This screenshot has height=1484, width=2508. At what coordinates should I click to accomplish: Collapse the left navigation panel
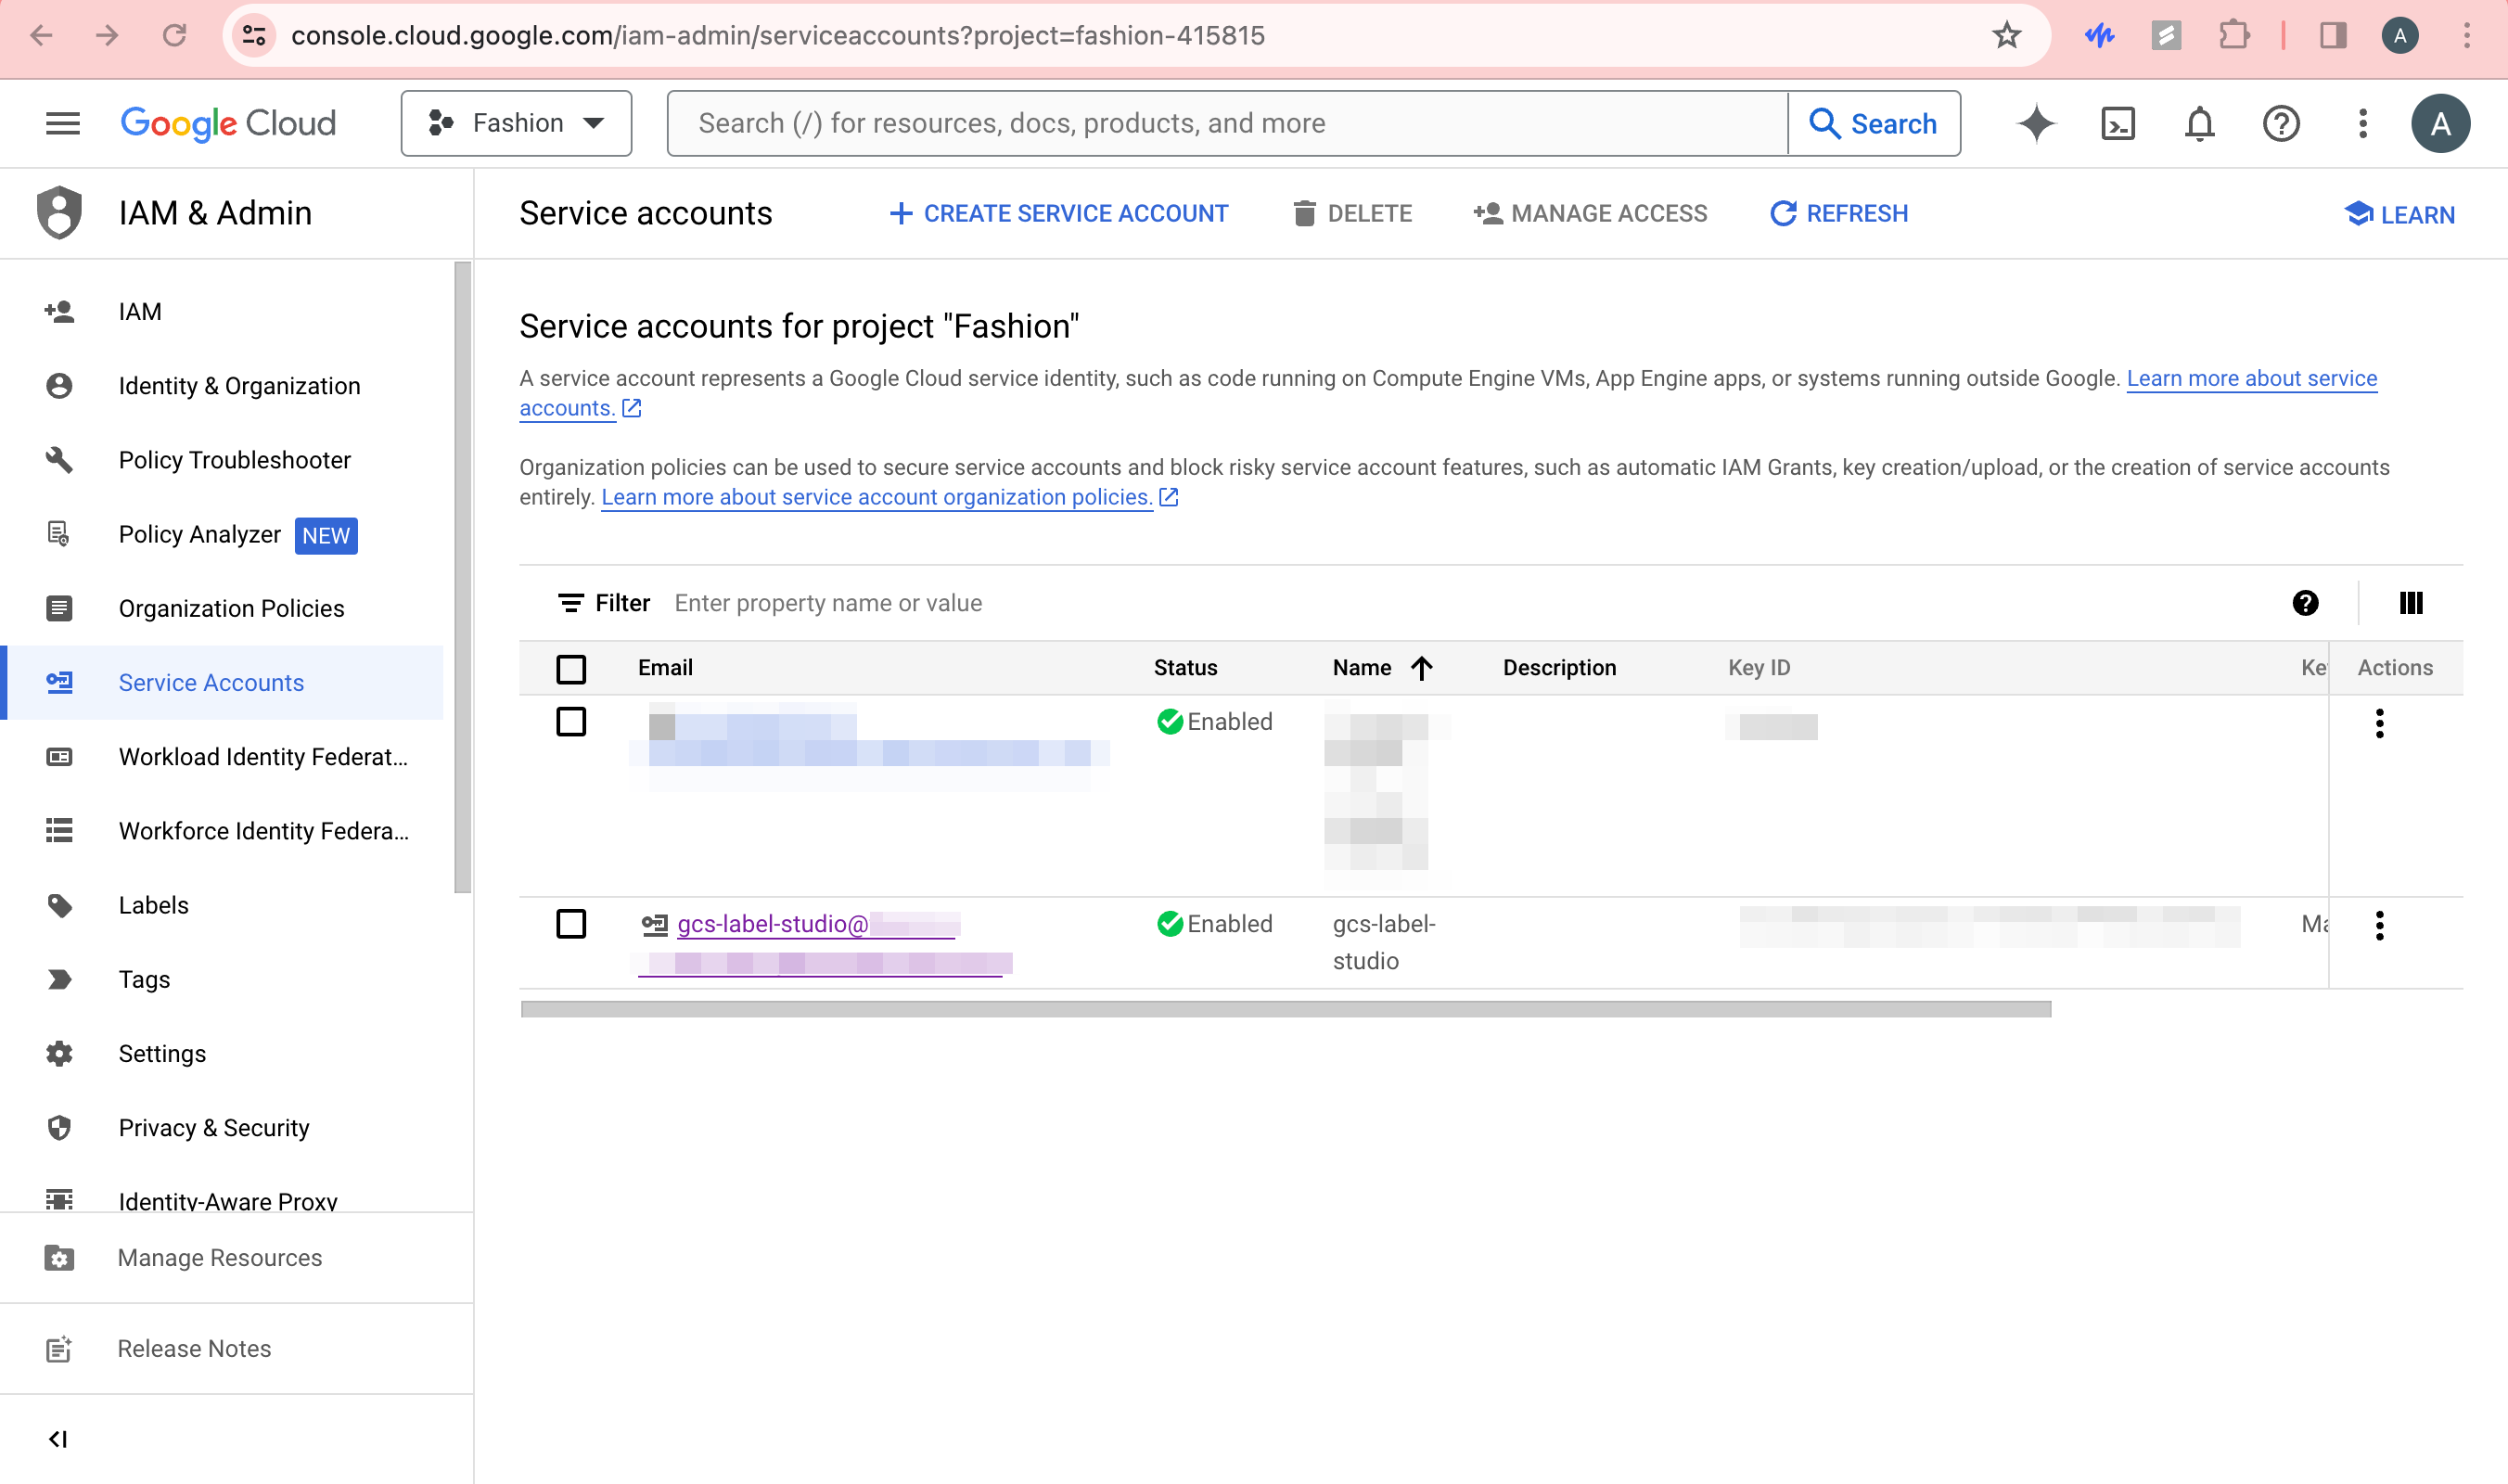click(x=58, y=1439)
